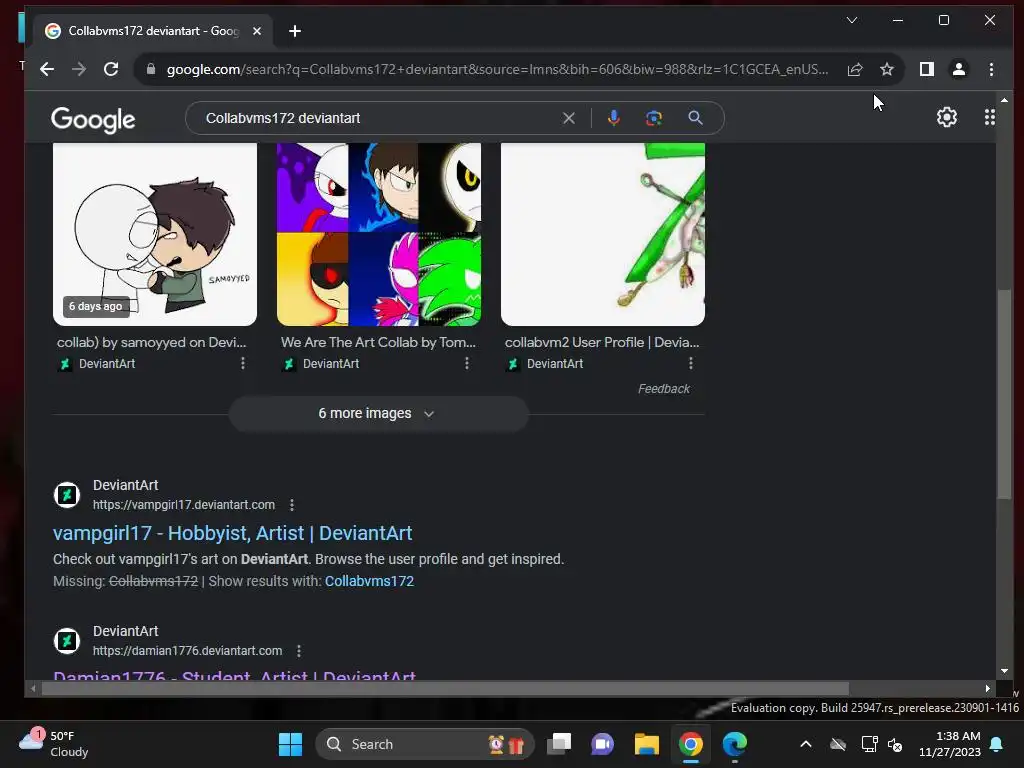The width and height of the screenshot is (1024, 768).
Task: Open more options for vampgirl17 result
Action: [x=292, y=505]
